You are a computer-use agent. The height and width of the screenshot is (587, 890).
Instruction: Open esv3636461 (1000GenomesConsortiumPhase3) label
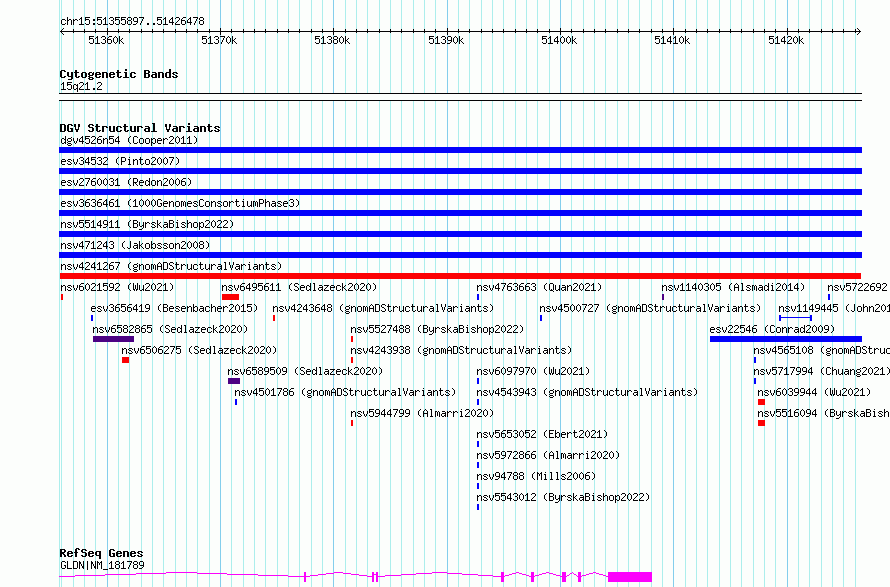click(180, 203)
